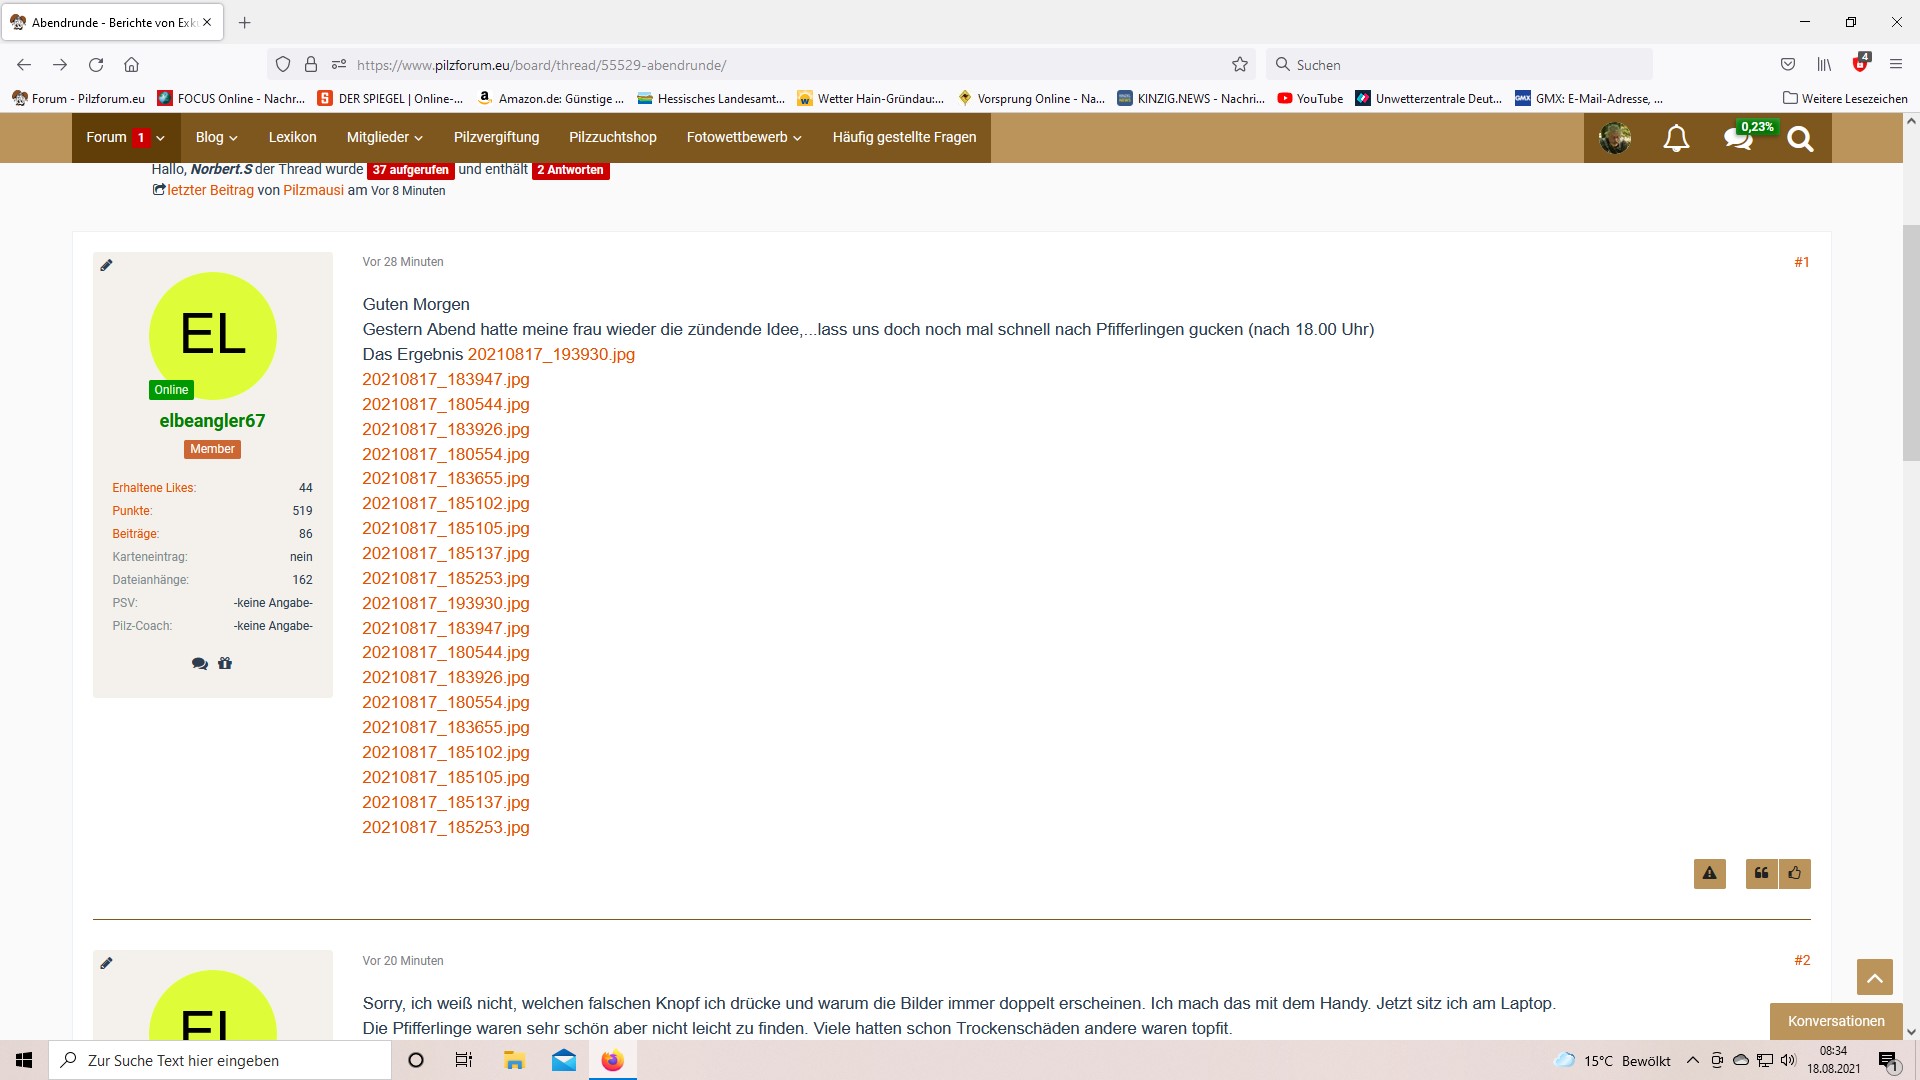This screenshot has width=1920, height=1080.
Task: Open the user avatar in navigation bar
Action: 1615,138
